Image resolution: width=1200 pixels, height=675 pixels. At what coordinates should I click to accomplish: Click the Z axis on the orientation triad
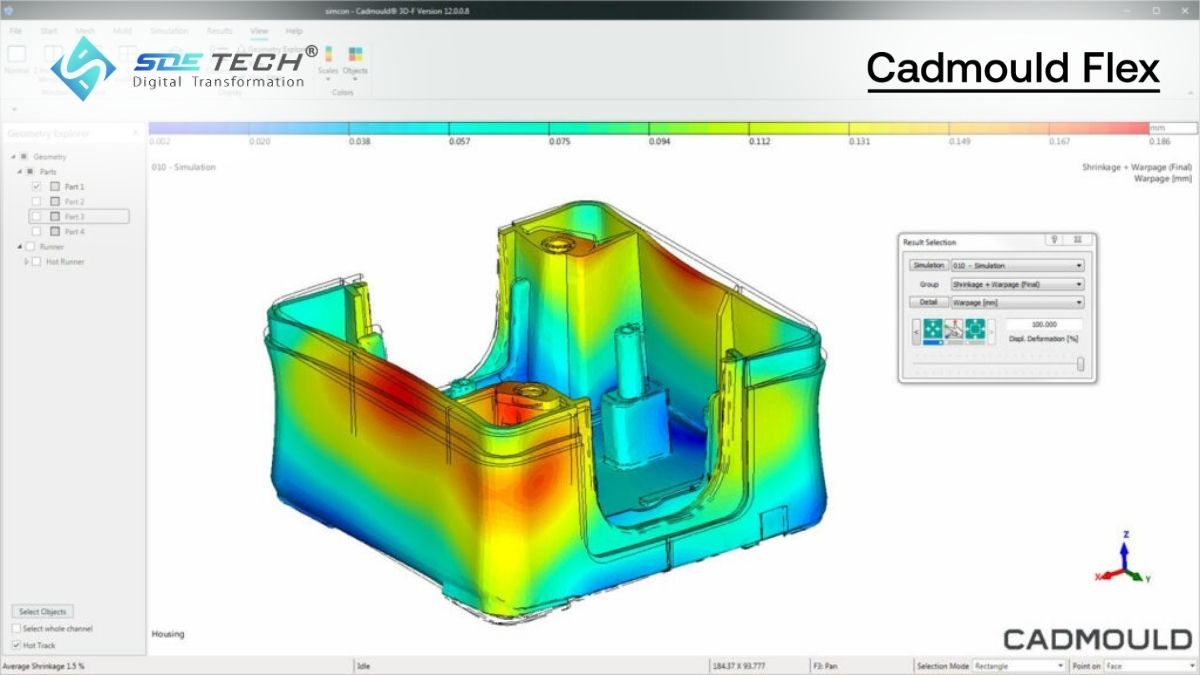click(1125, 548)
